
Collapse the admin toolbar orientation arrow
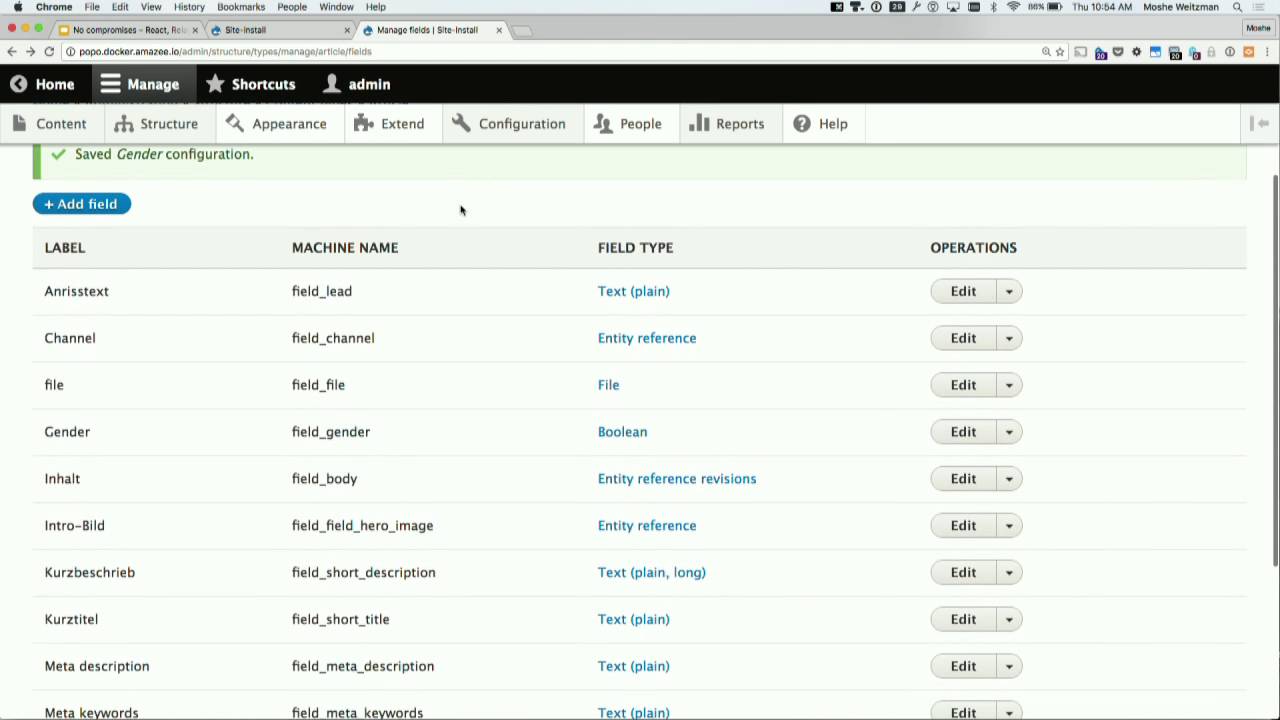pos(1260,124)
